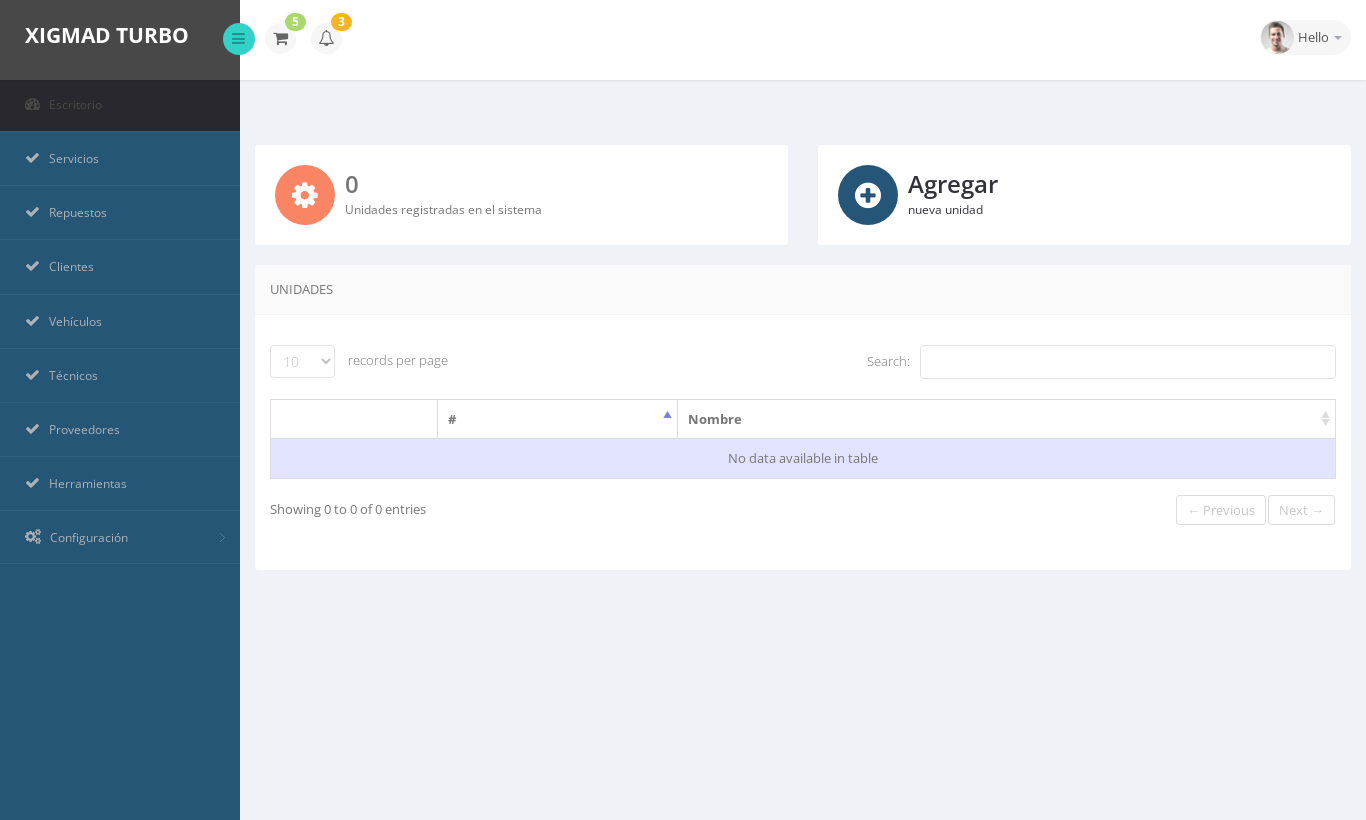Expand the Configuración sidebar menu
The image size is (1366, 820).
[120, 538]
